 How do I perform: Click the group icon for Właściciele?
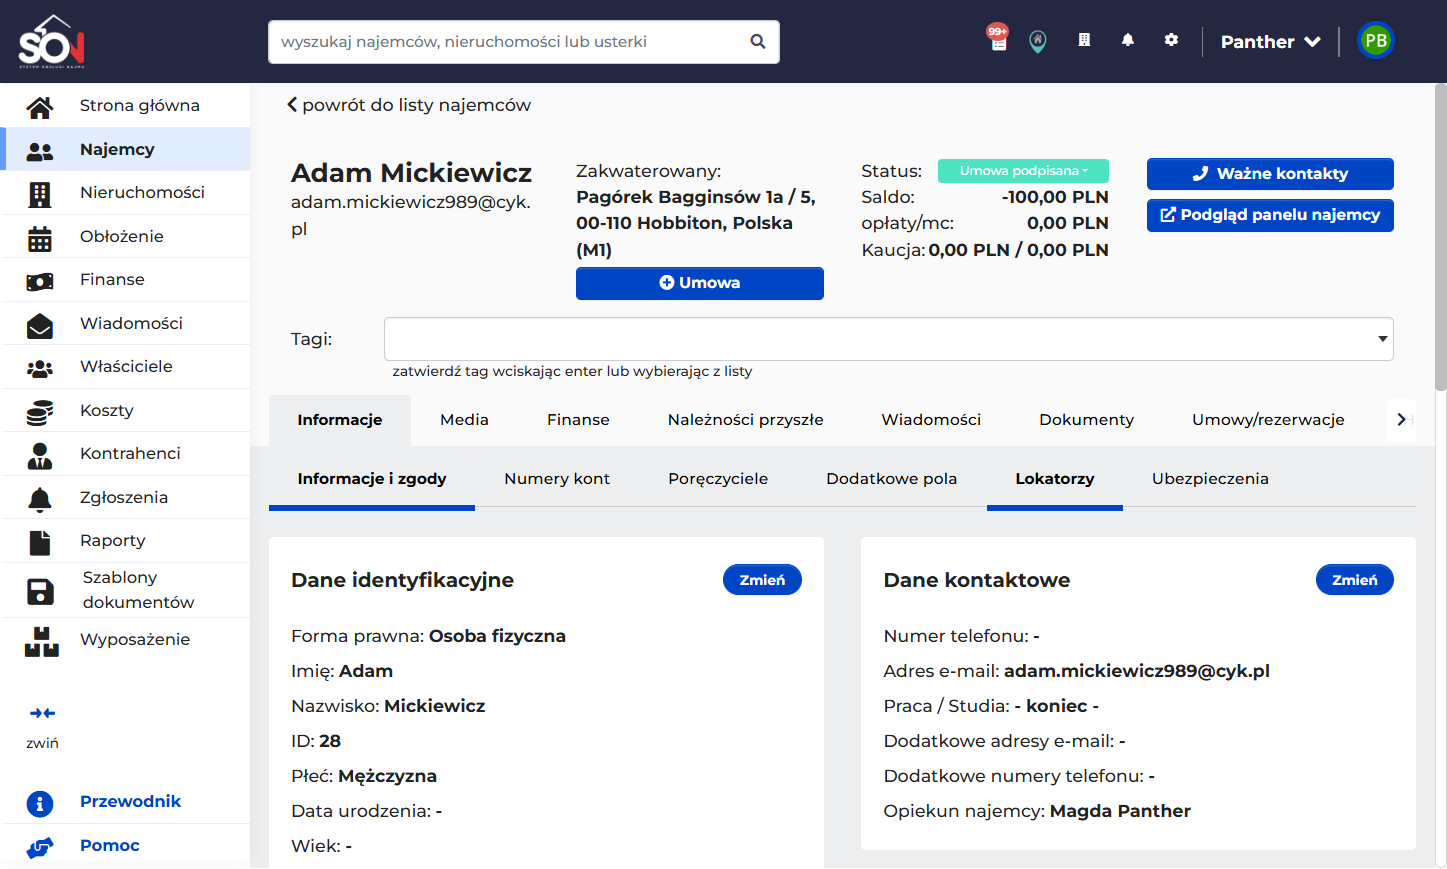[x=40, y=368]
